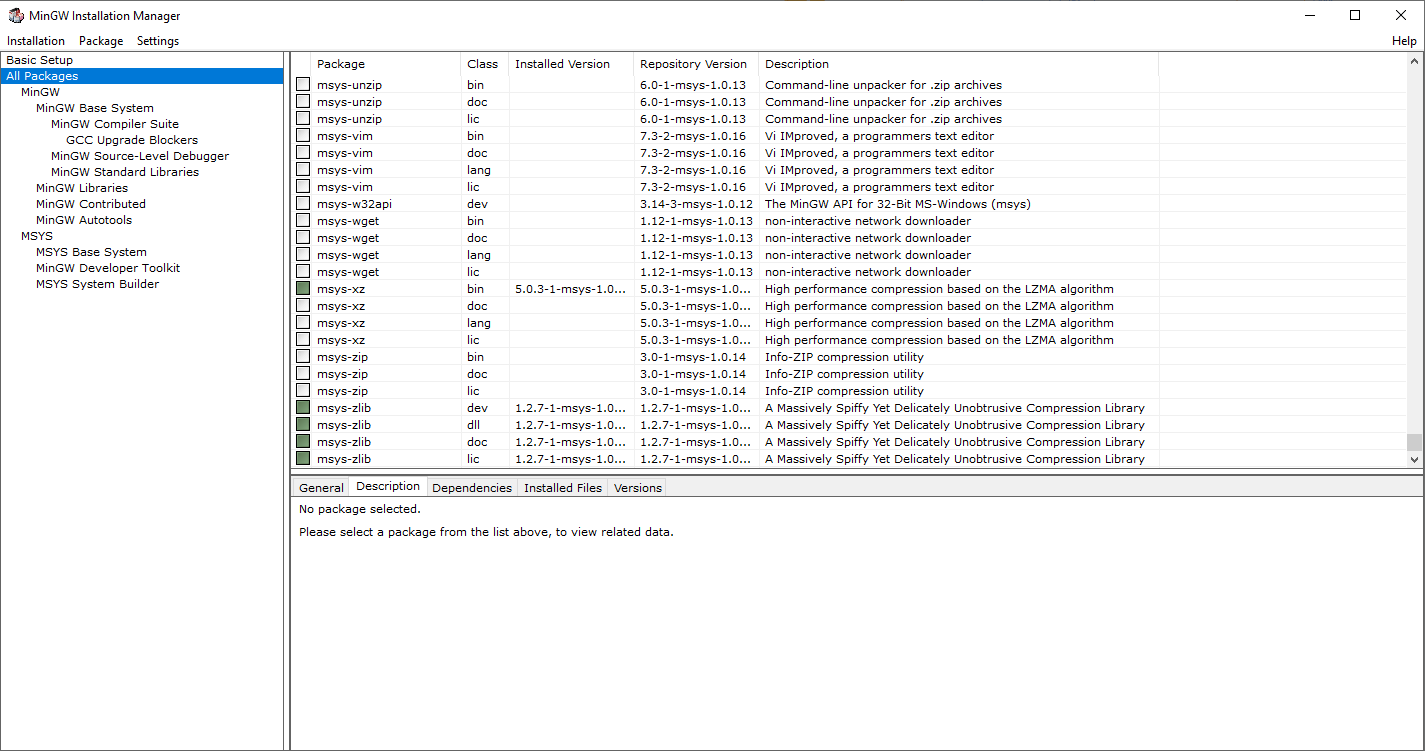The image size is (1425, 751).
Task: Select MinGW Source-Level Debugger in the tree
Action: (x=140, y=156)
